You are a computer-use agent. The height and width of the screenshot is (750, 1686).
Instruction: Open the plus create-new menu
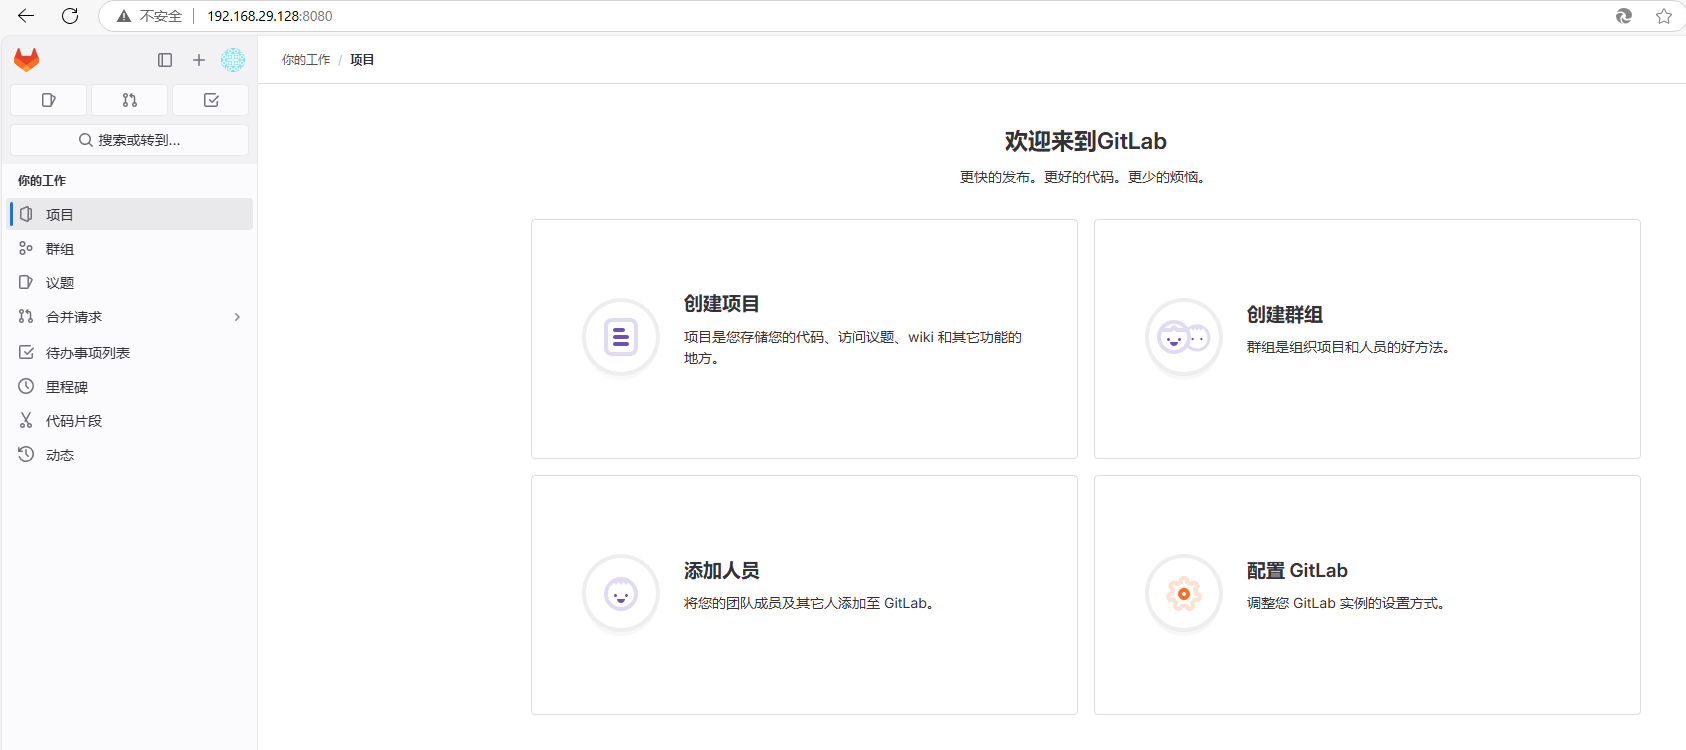coord(199,60)
